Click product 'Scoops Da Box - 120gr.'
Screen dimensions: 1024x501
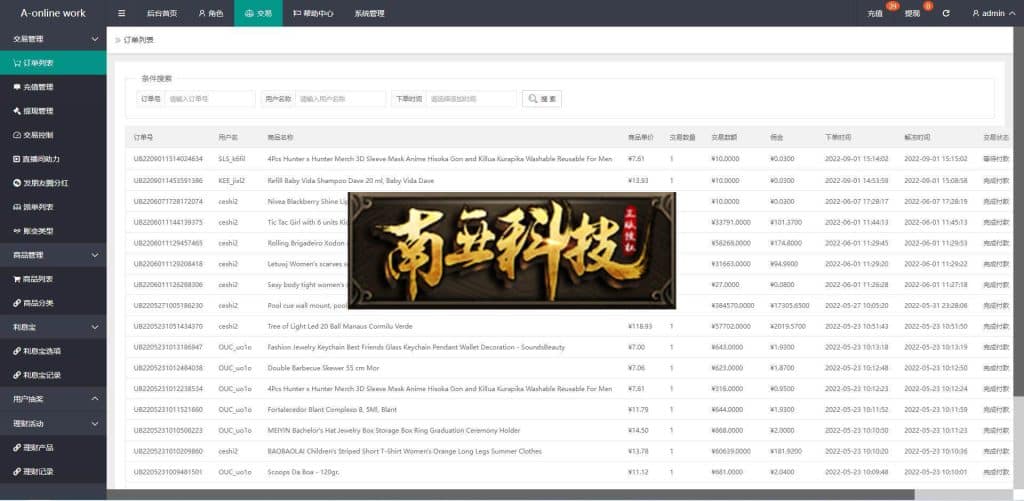(x=303, y=472)
